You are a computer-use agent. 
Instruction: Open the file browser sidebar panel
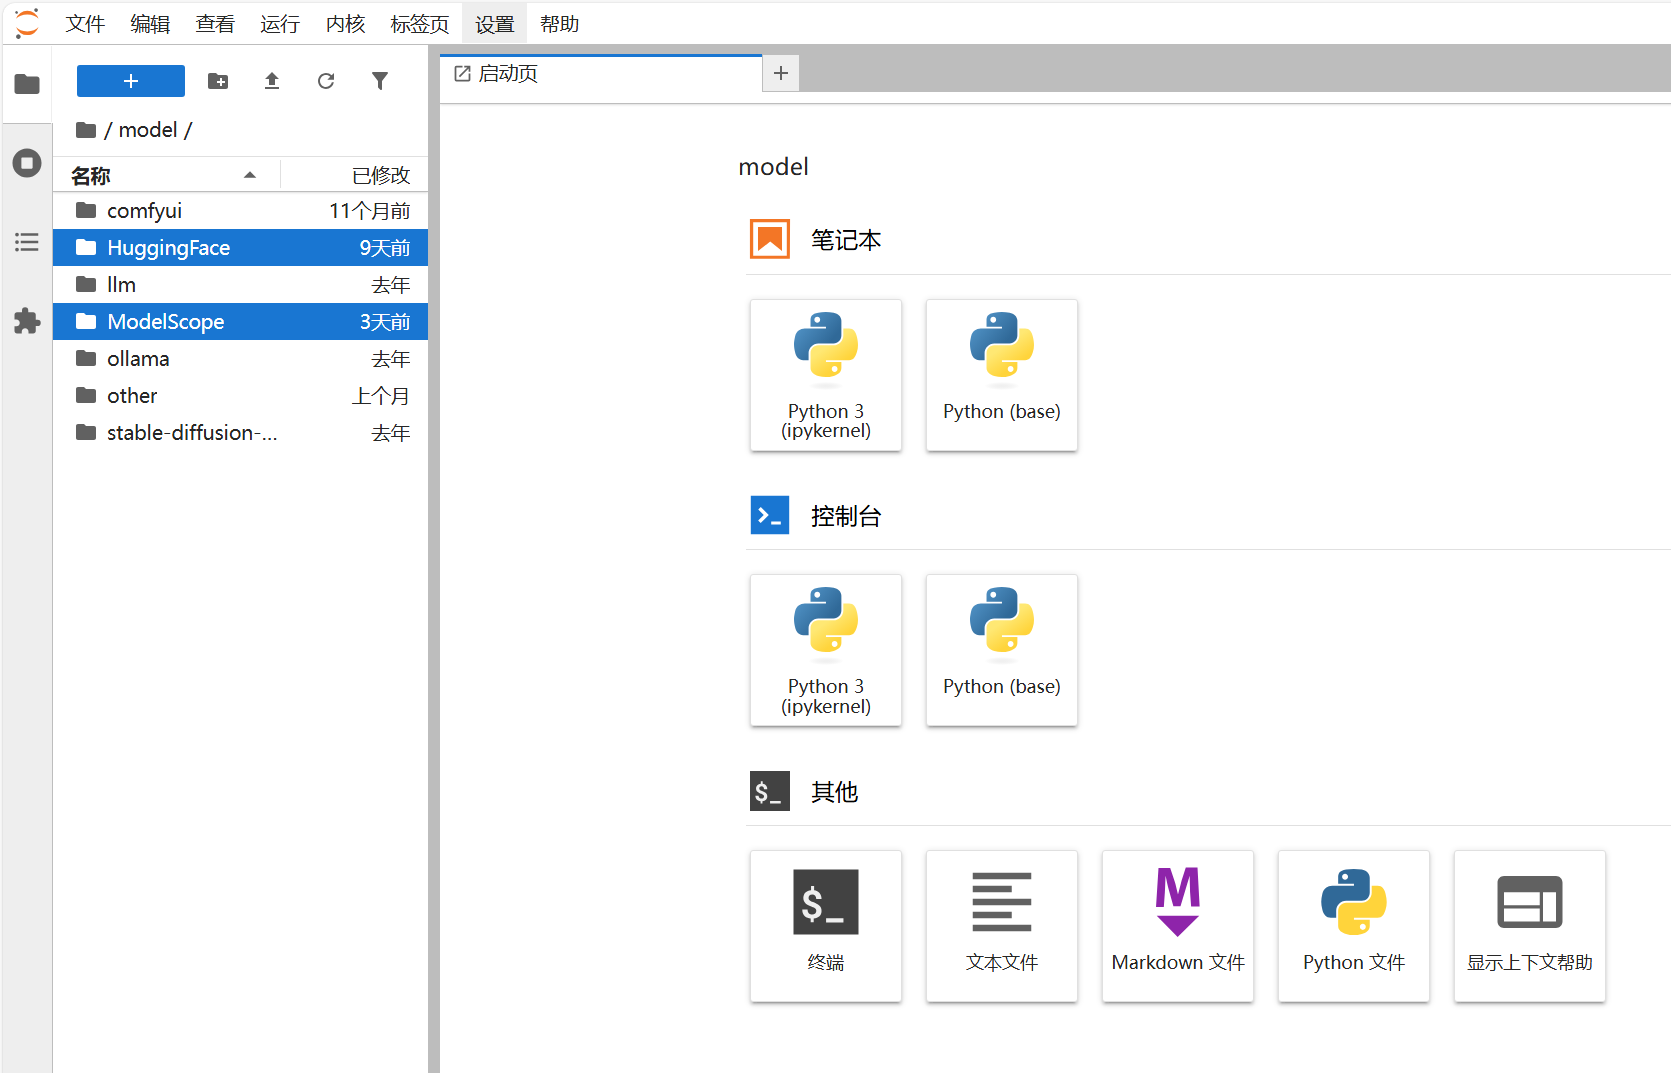click(27, 84)
